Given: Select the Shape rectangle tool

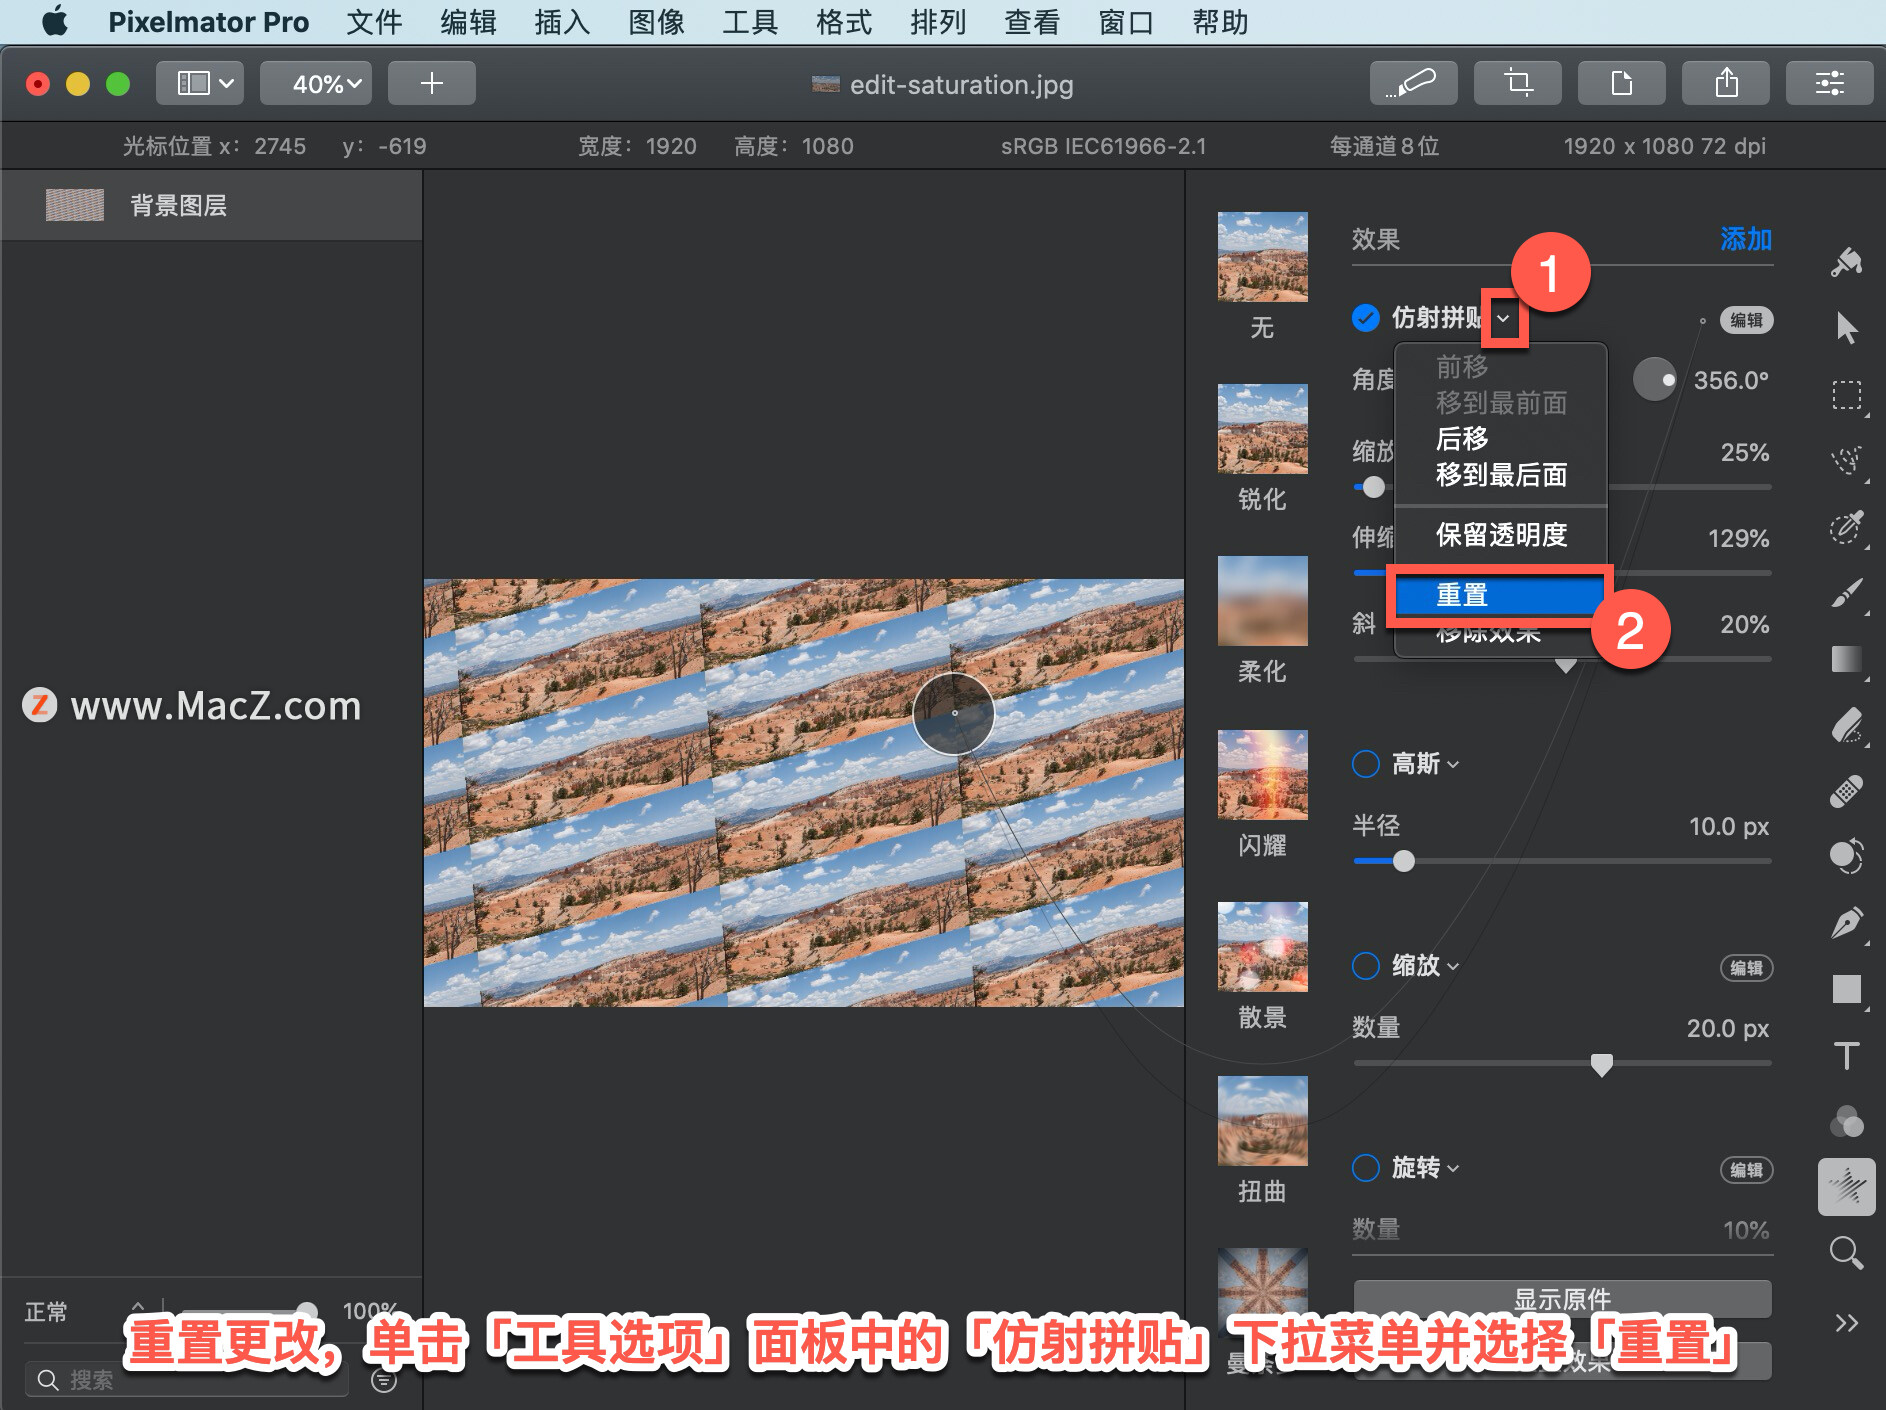Looking at the screenshot, I should click(x=1846, y=989).
